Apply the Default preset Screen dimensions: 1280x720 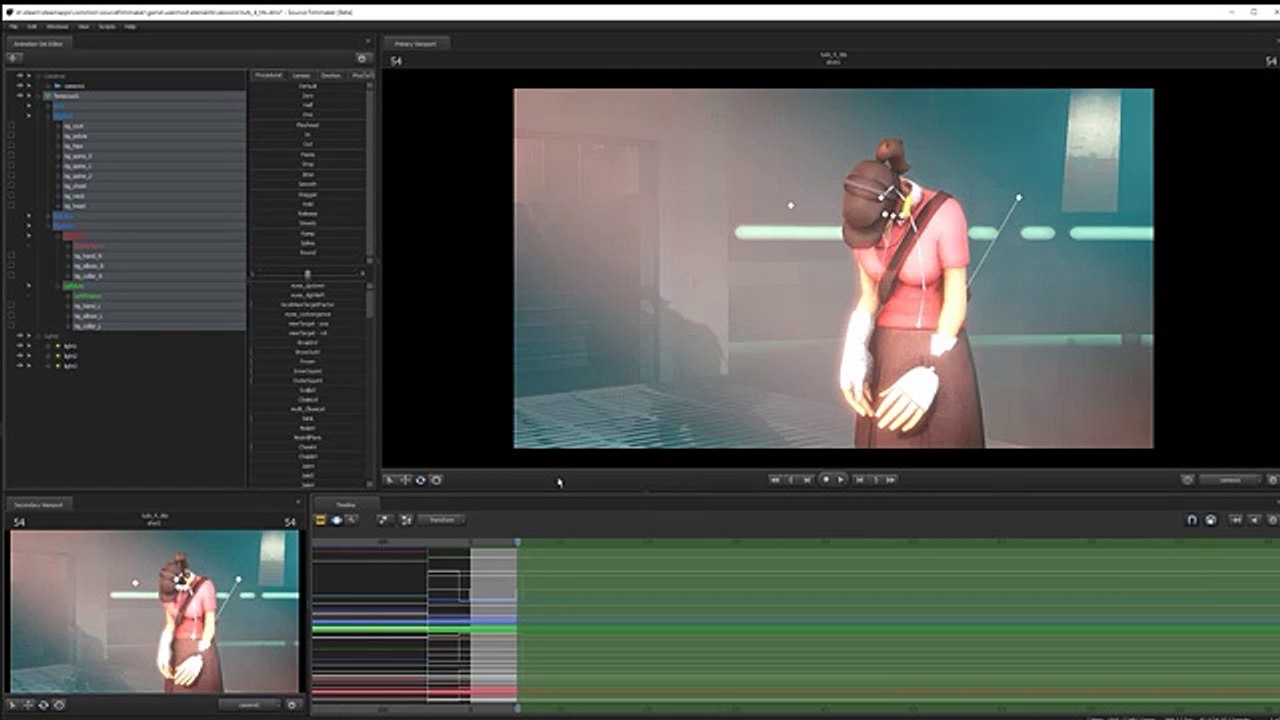307,86
